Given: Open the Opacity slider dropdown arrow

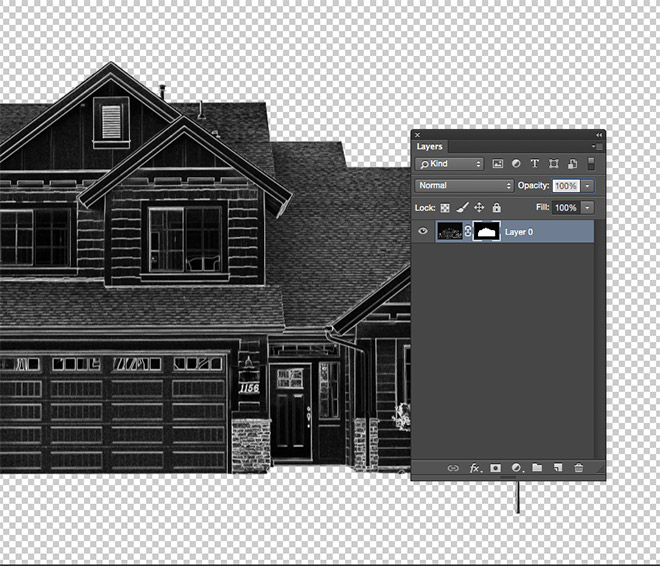Looking at the screenshot, I should [x=587, y=186].
